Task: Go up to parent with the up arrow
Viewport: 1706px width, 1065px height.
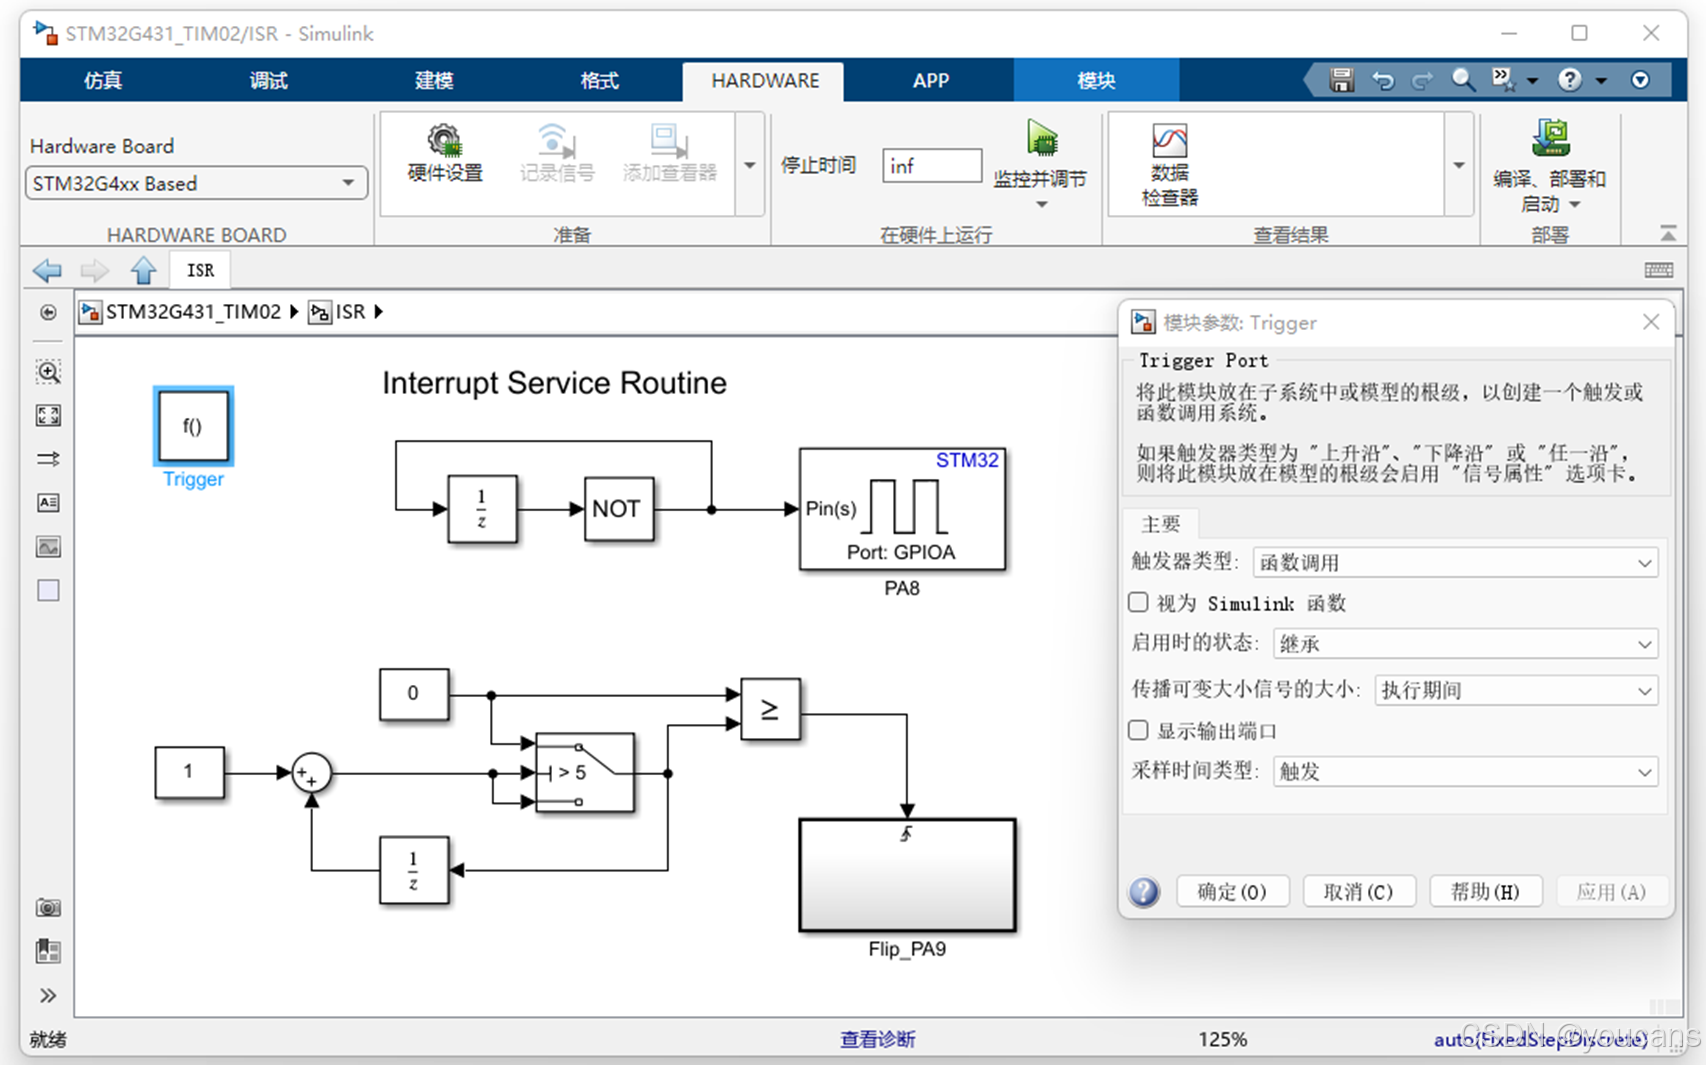Action: tap(143, 270)
